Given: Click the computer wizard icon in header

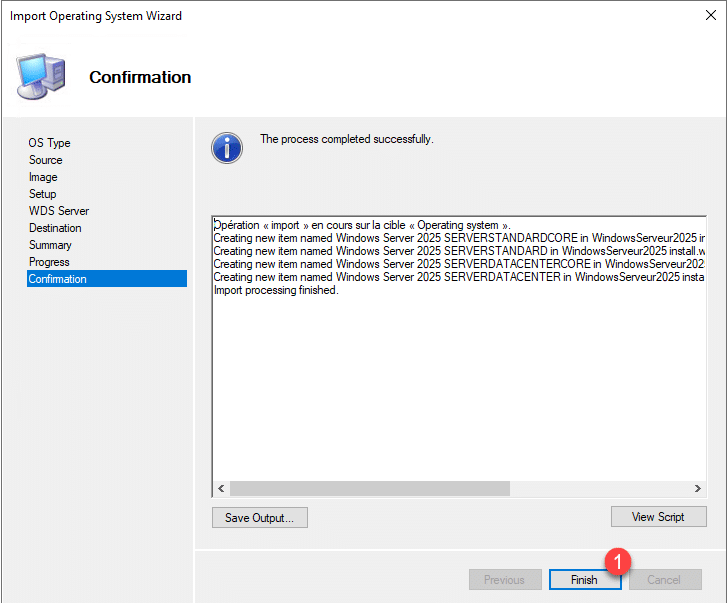Looking at the screenshot, I should click(x=41, y=76).
